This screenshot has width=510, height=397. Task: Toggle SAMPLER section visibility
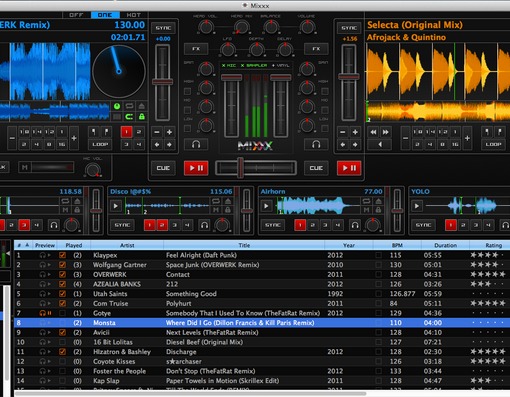tap(254, 65)
